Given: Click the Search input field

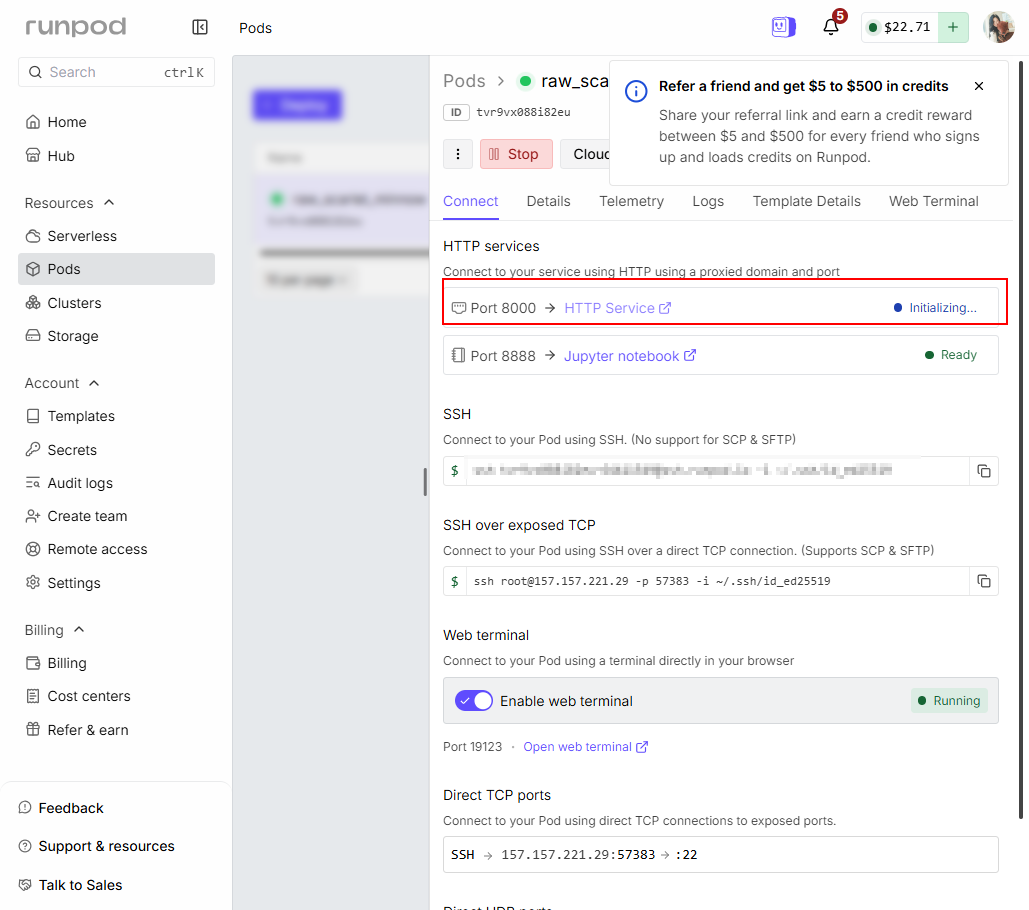Looking at the screenshot, I should [116, 72].
